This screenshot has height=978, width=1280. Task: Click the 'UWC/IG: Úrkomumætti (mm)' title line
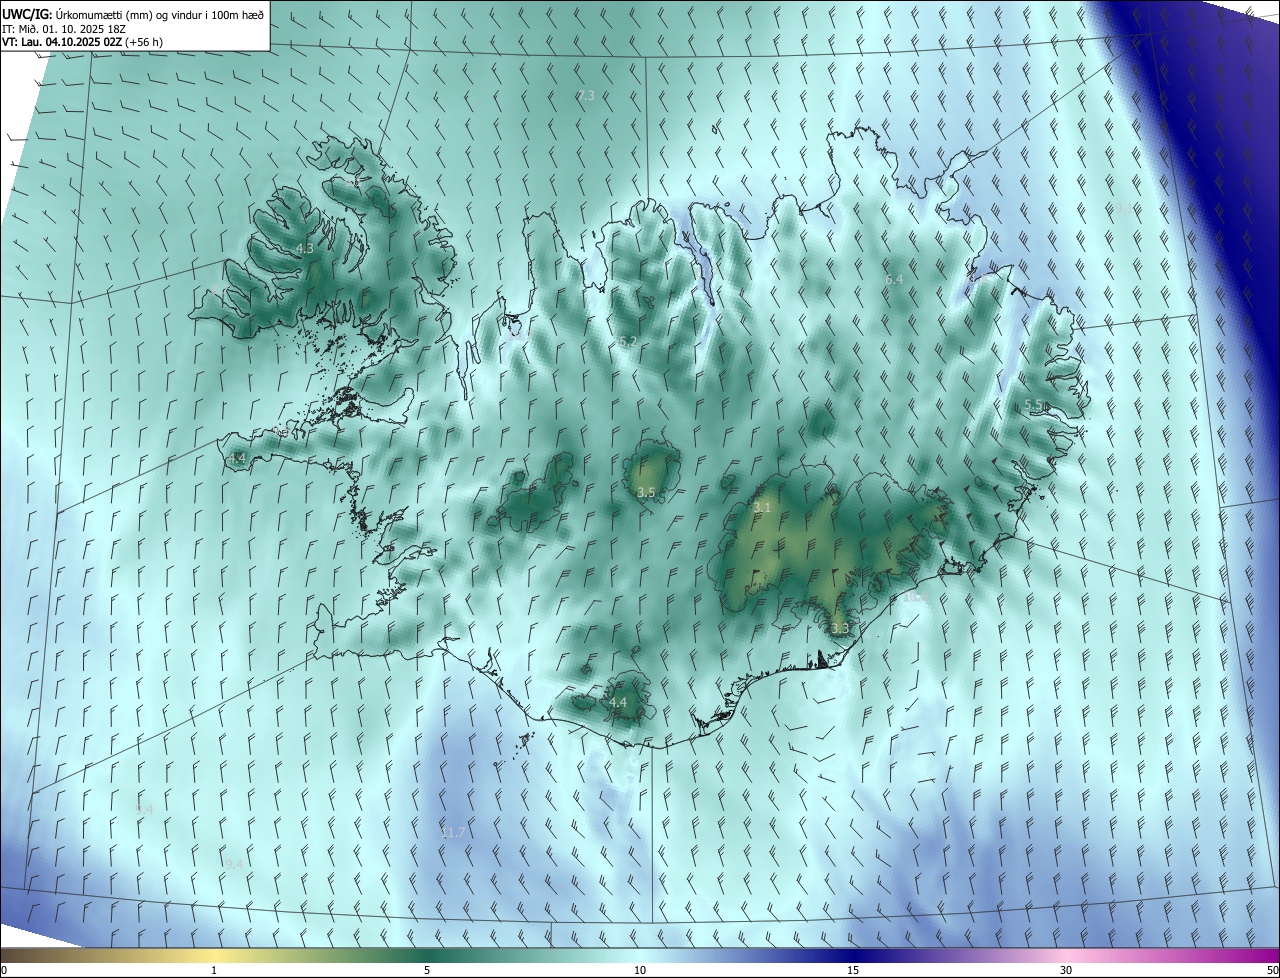pyautogui.click(x=133, y=13)
